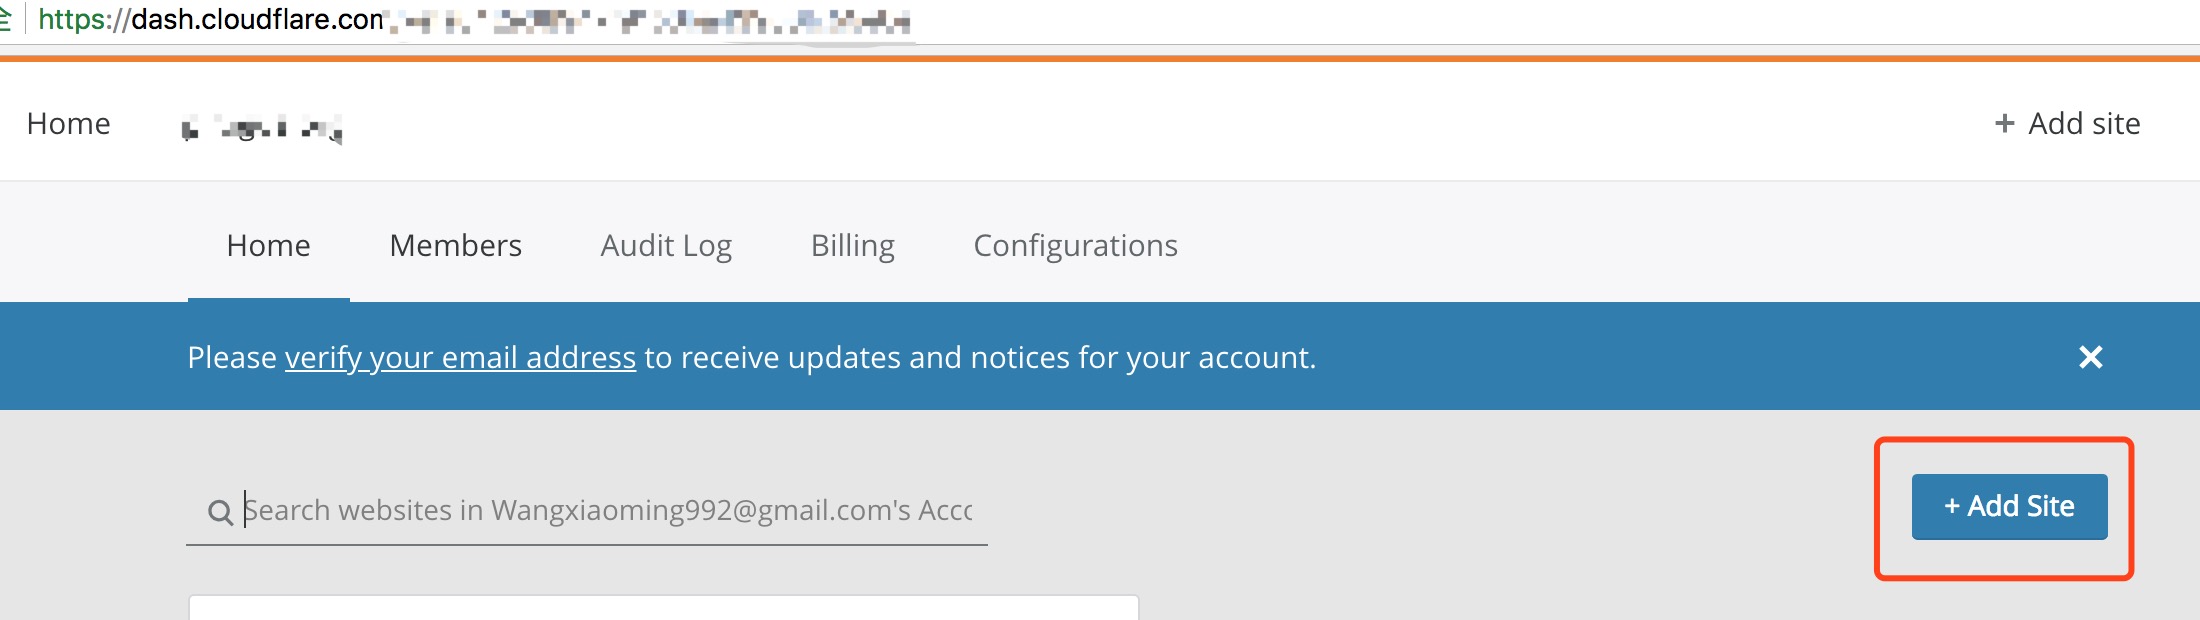Focus the "Search websites" input field
The image size is (2200, 620).
(x=608, y=511)
